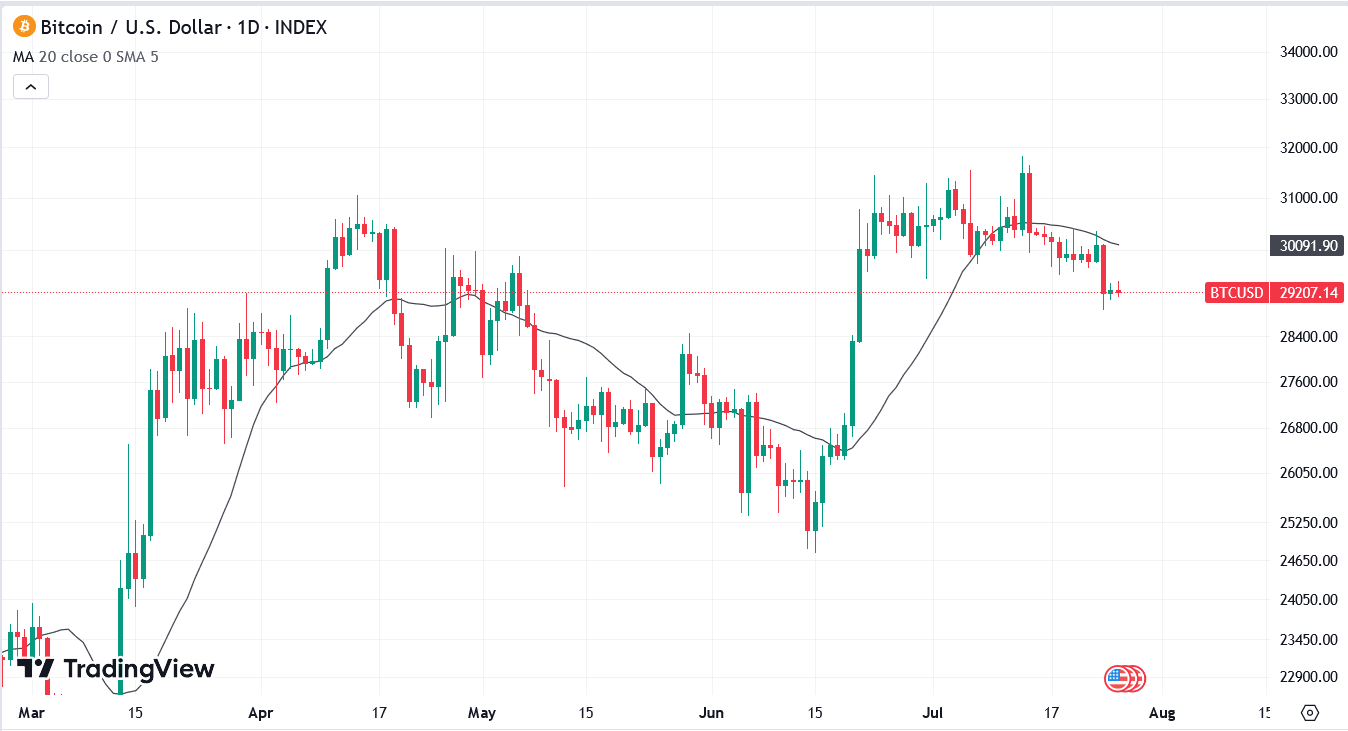Click the TradingView logo watermark

(x=113, y=668)
